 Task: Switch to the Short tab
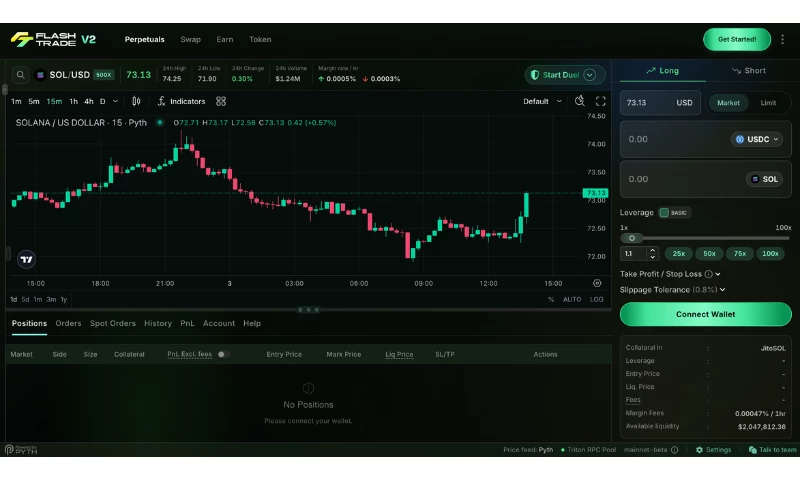(x=748, y=71)
